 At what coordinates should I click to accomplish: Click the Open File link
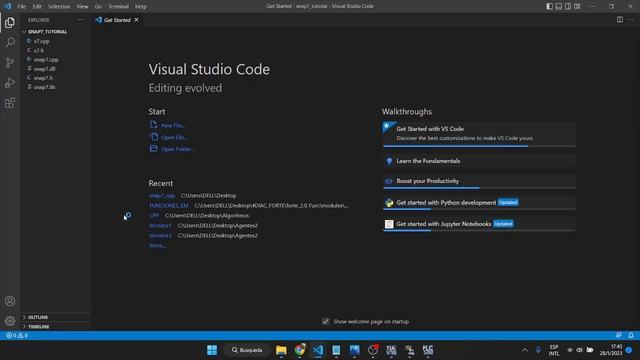tap(169, 137)
